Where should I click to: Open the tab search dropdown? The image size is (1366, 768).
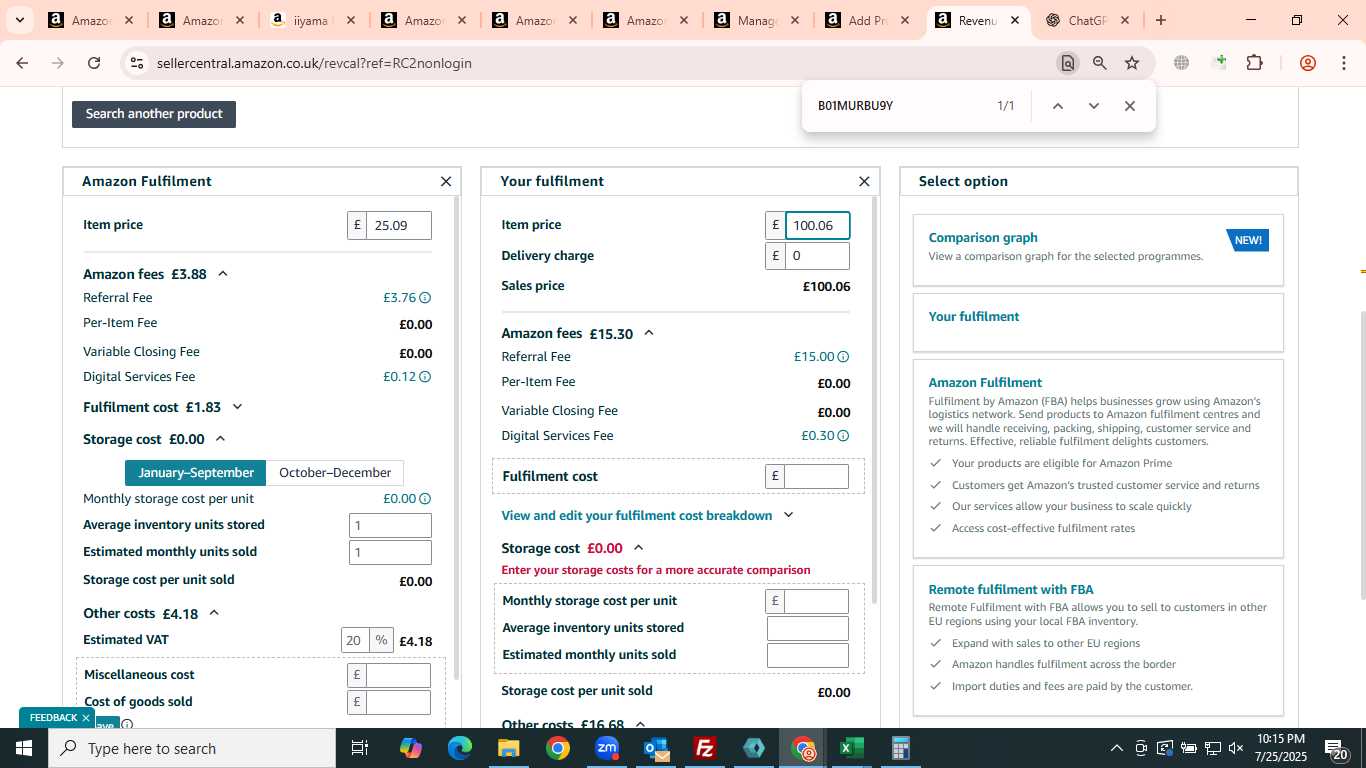[x=19, y=20]
